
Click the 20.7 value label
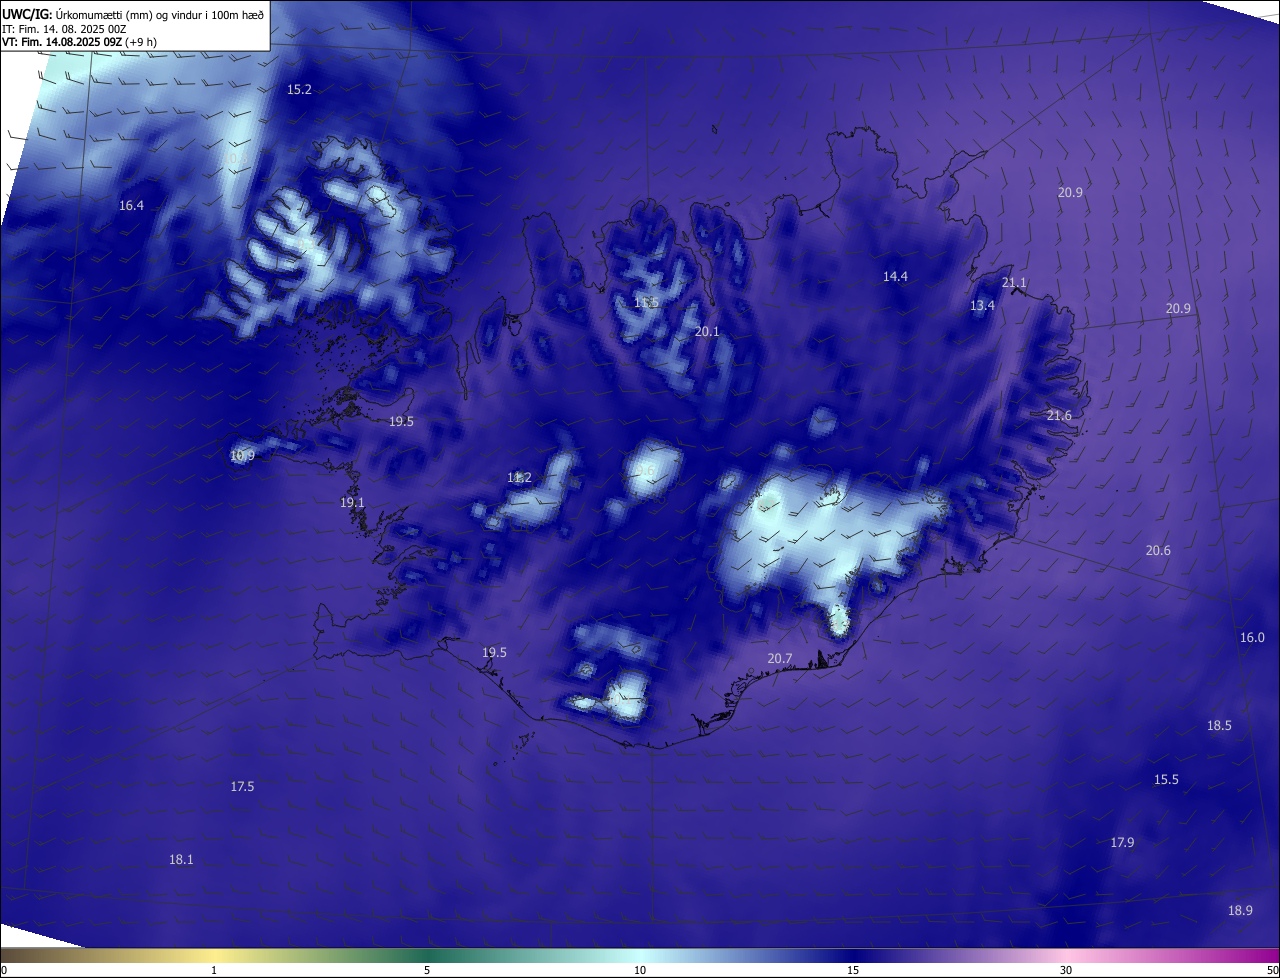[780, 658]
